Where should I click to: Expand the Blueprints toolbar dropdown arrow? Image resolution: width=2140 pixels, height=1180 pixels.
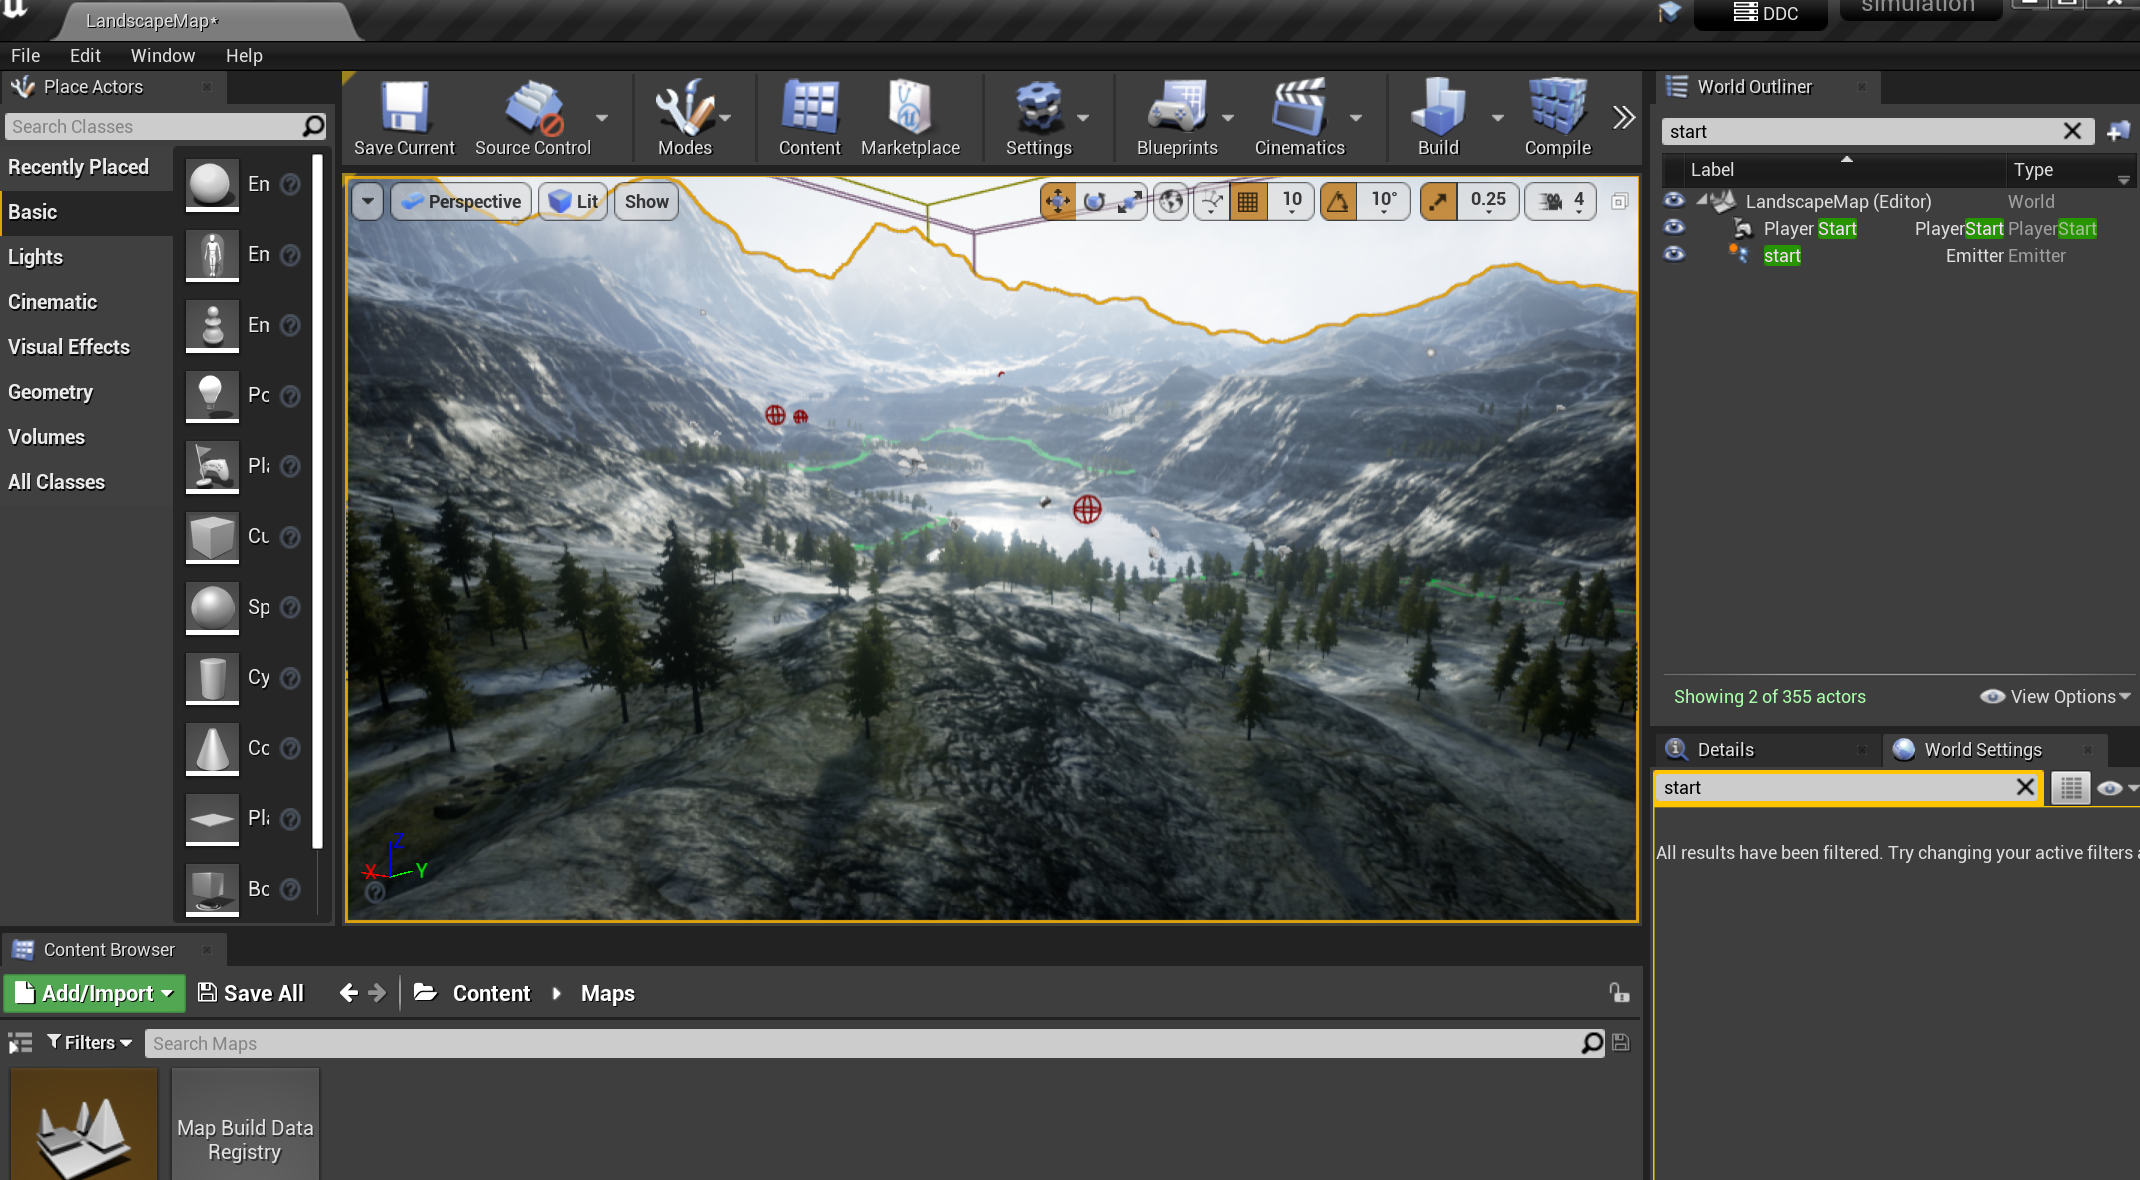click(x=1228, y=118)
